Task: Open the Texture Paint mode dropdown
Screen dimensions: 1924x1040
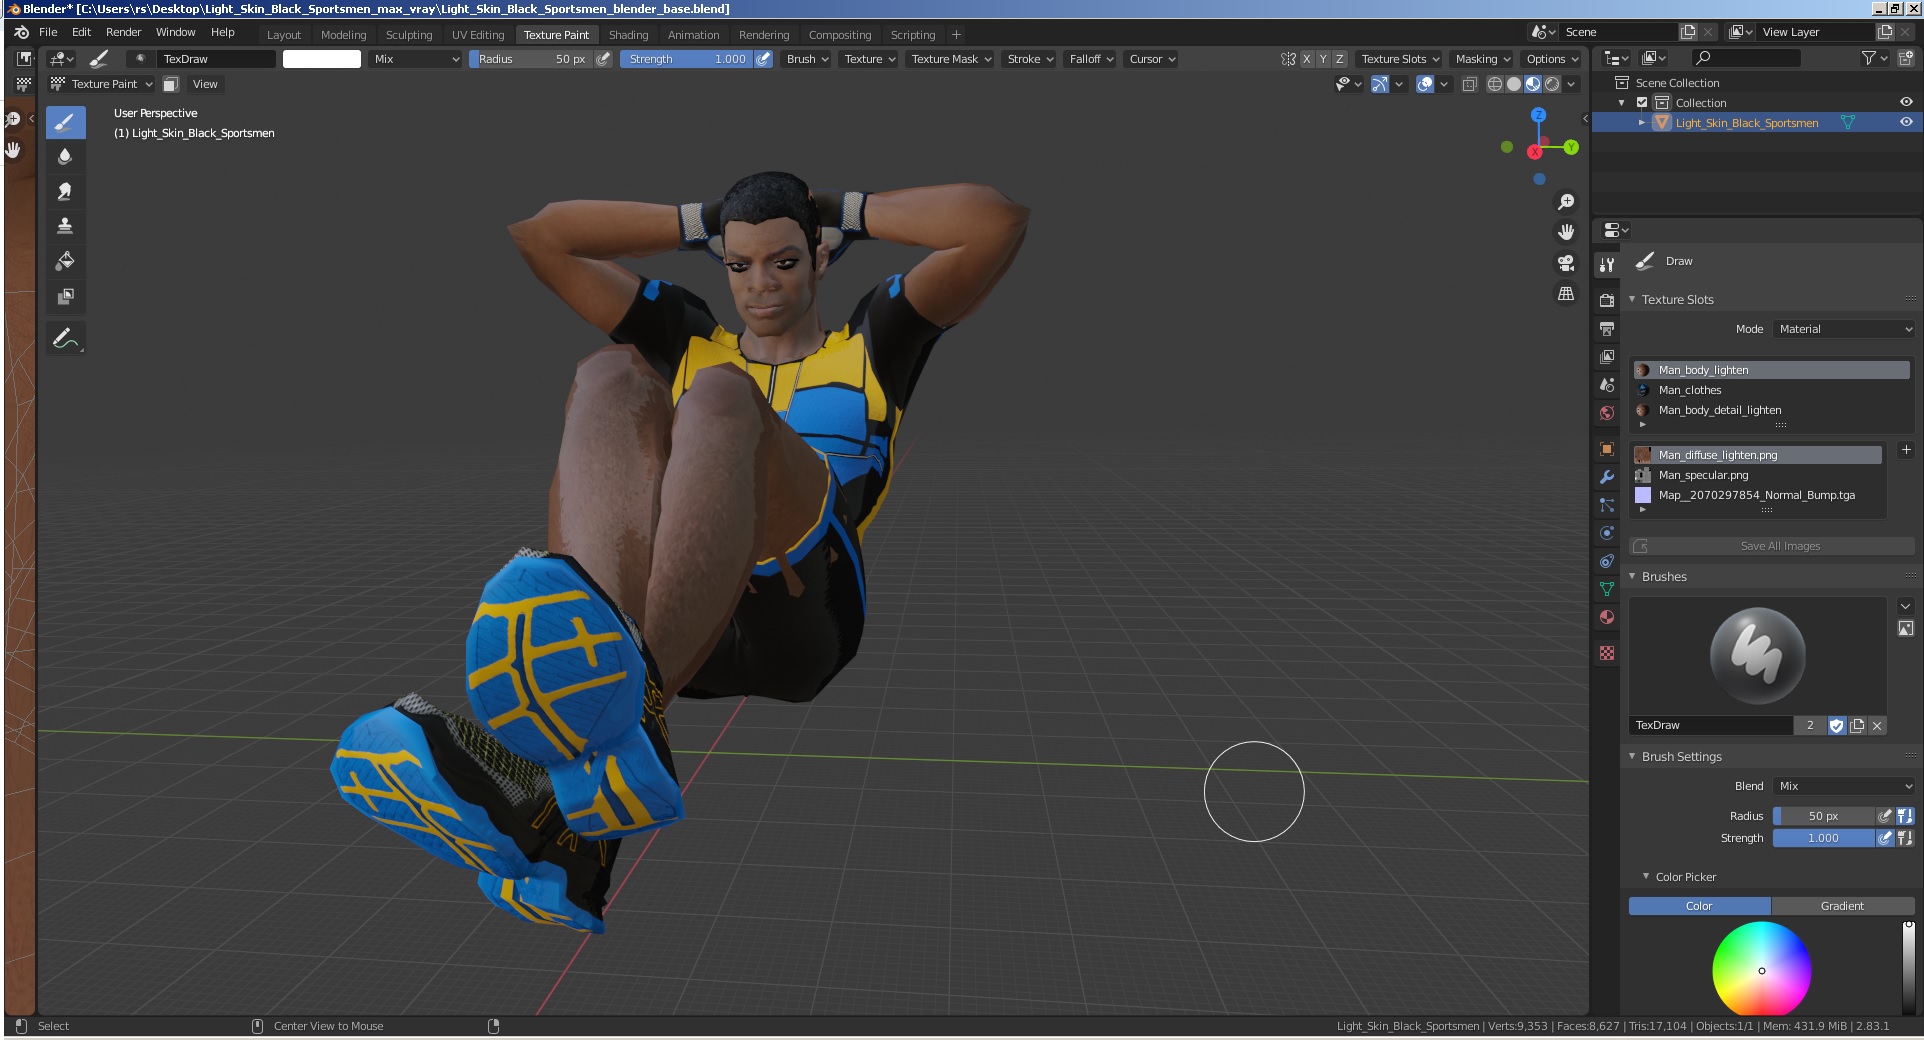Action: pyautogui.click(x=102, y=84)
